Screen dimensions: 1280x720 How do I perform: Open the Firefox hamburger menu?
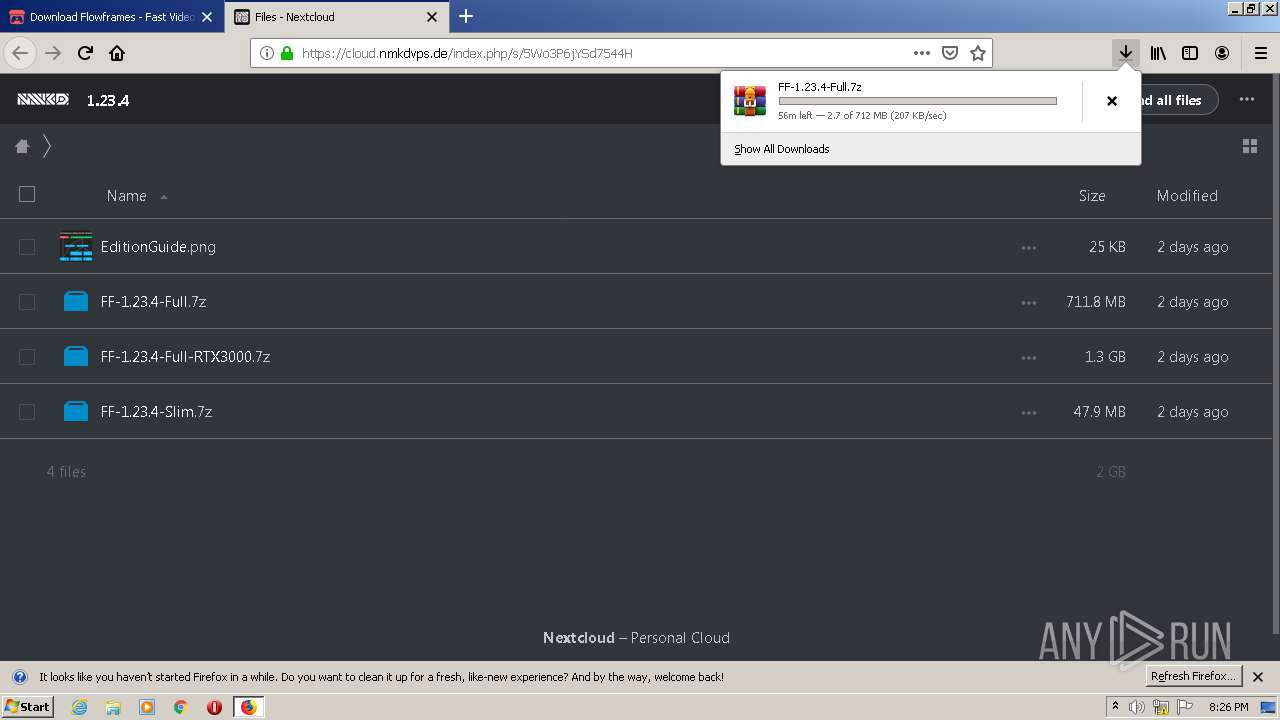point(1260,53)
